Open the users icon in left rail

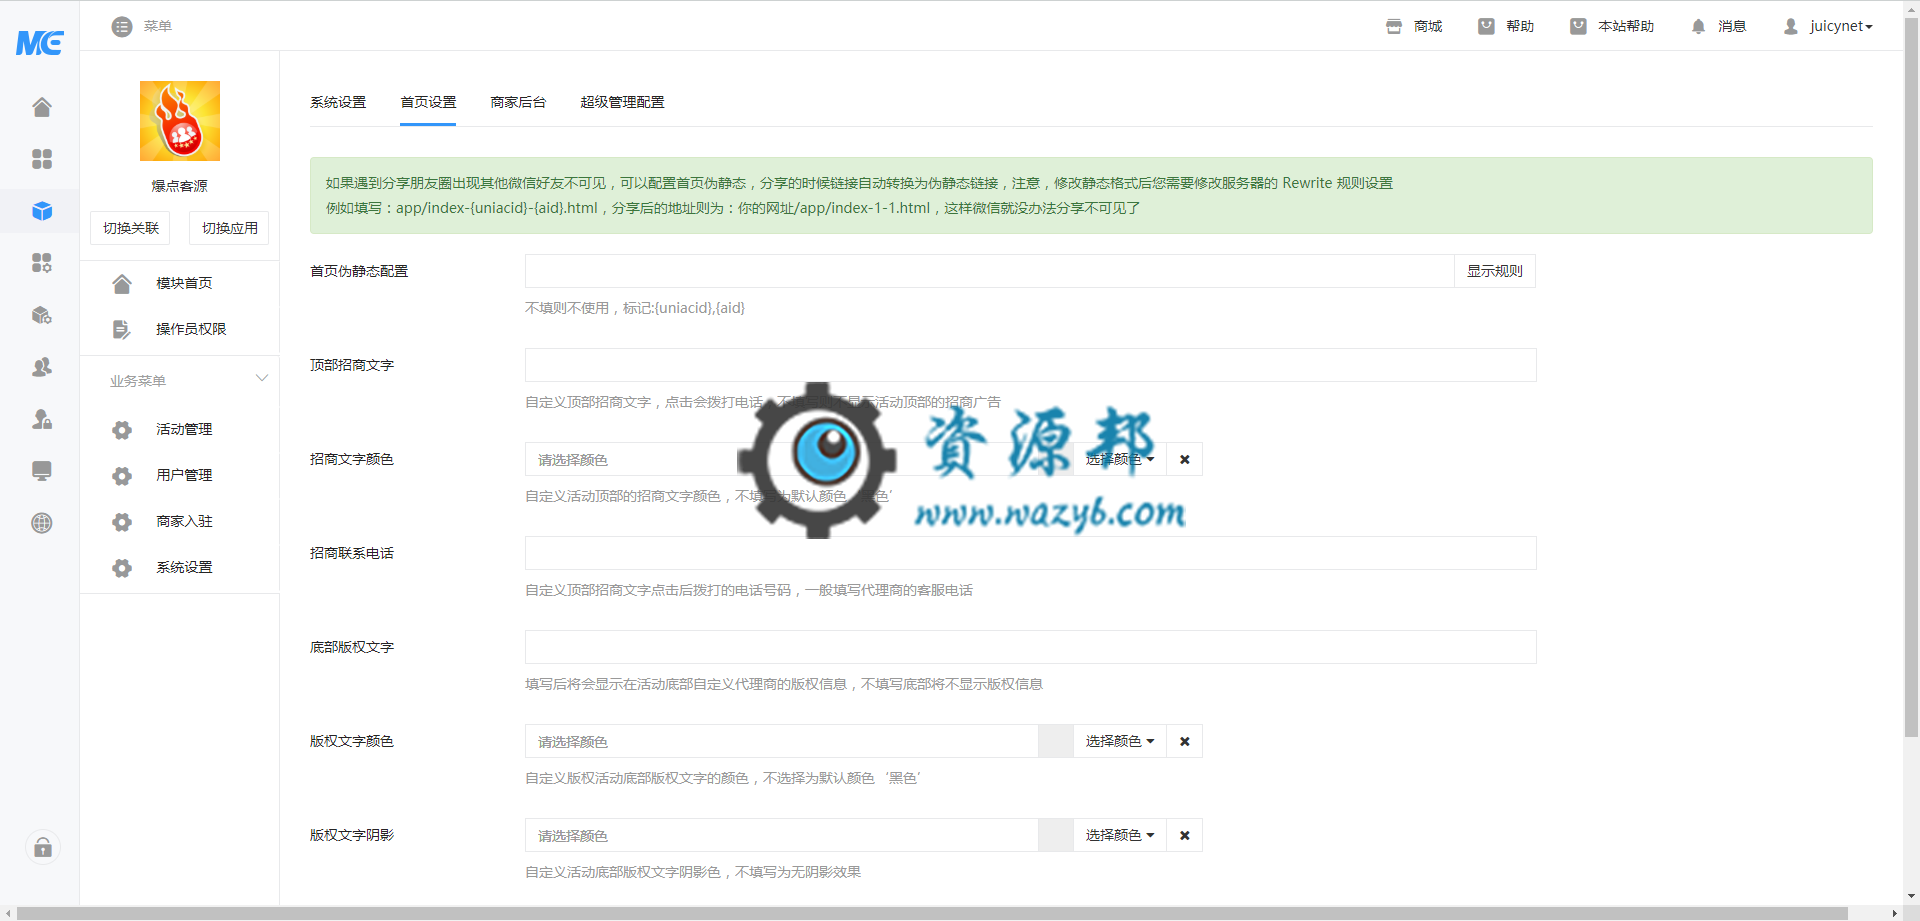[42, 367]
